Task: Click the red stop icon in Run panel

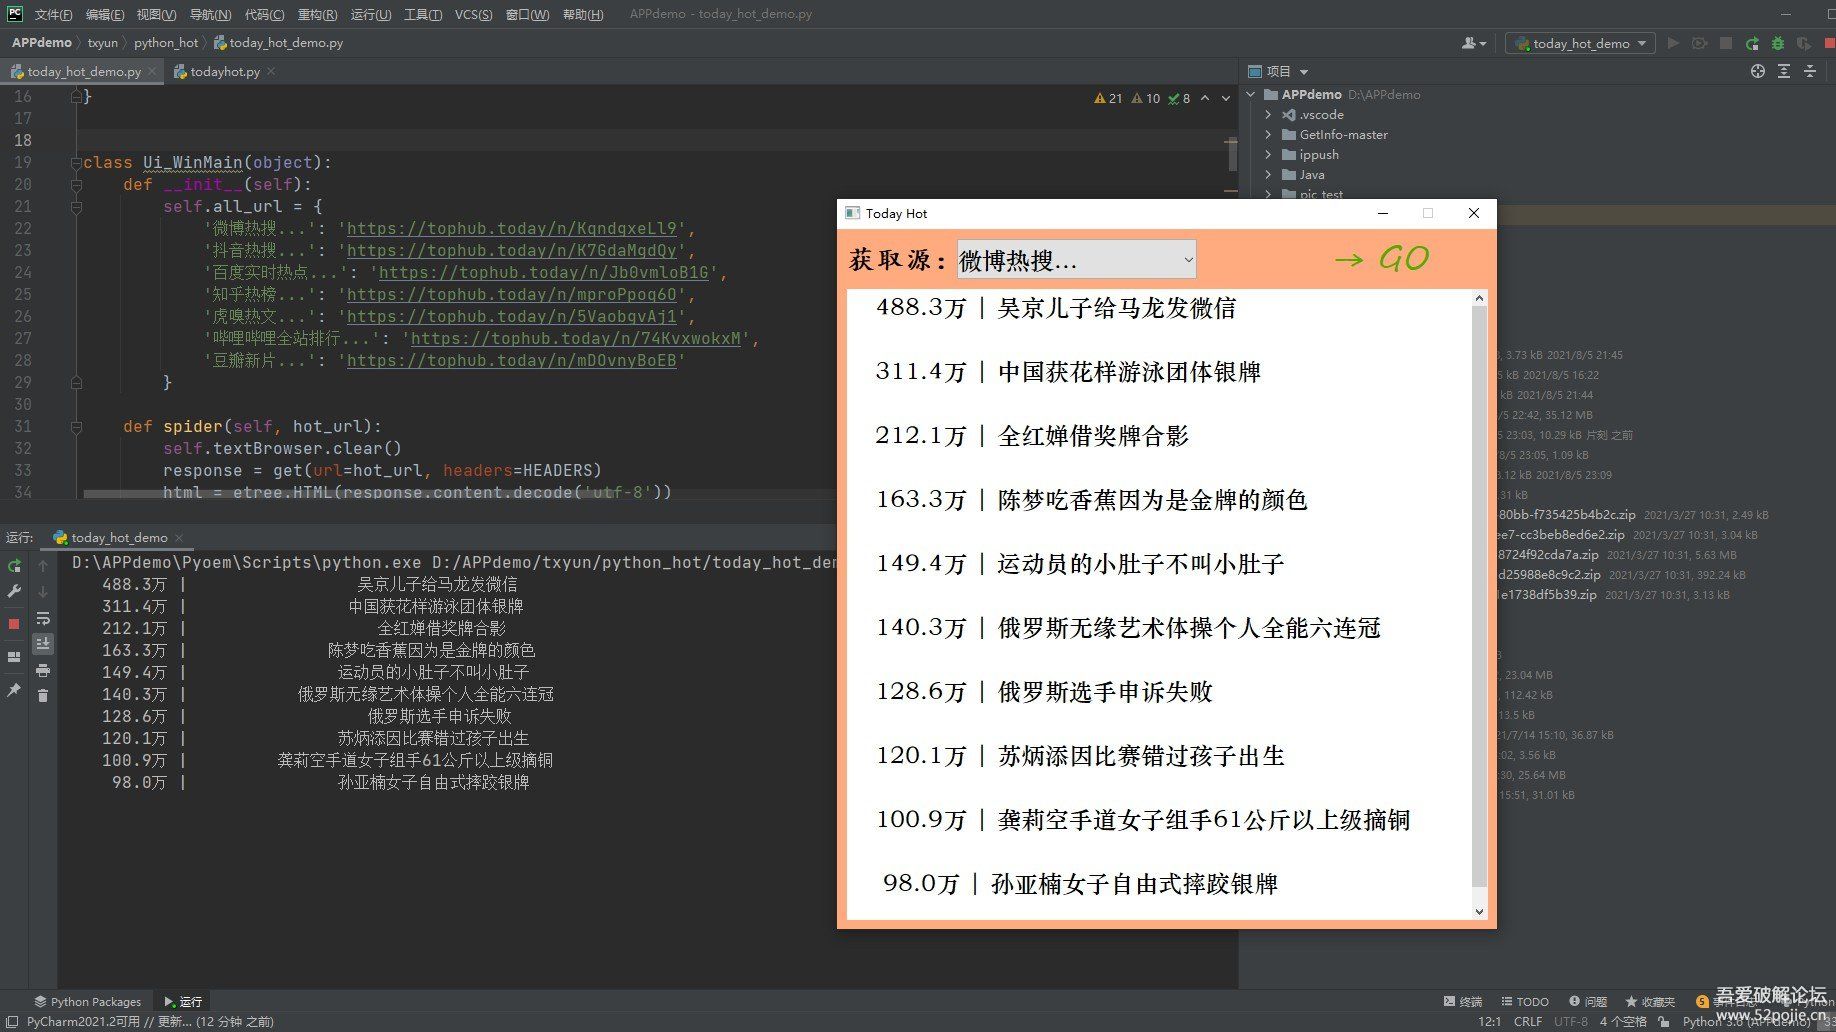Action: 14,623
